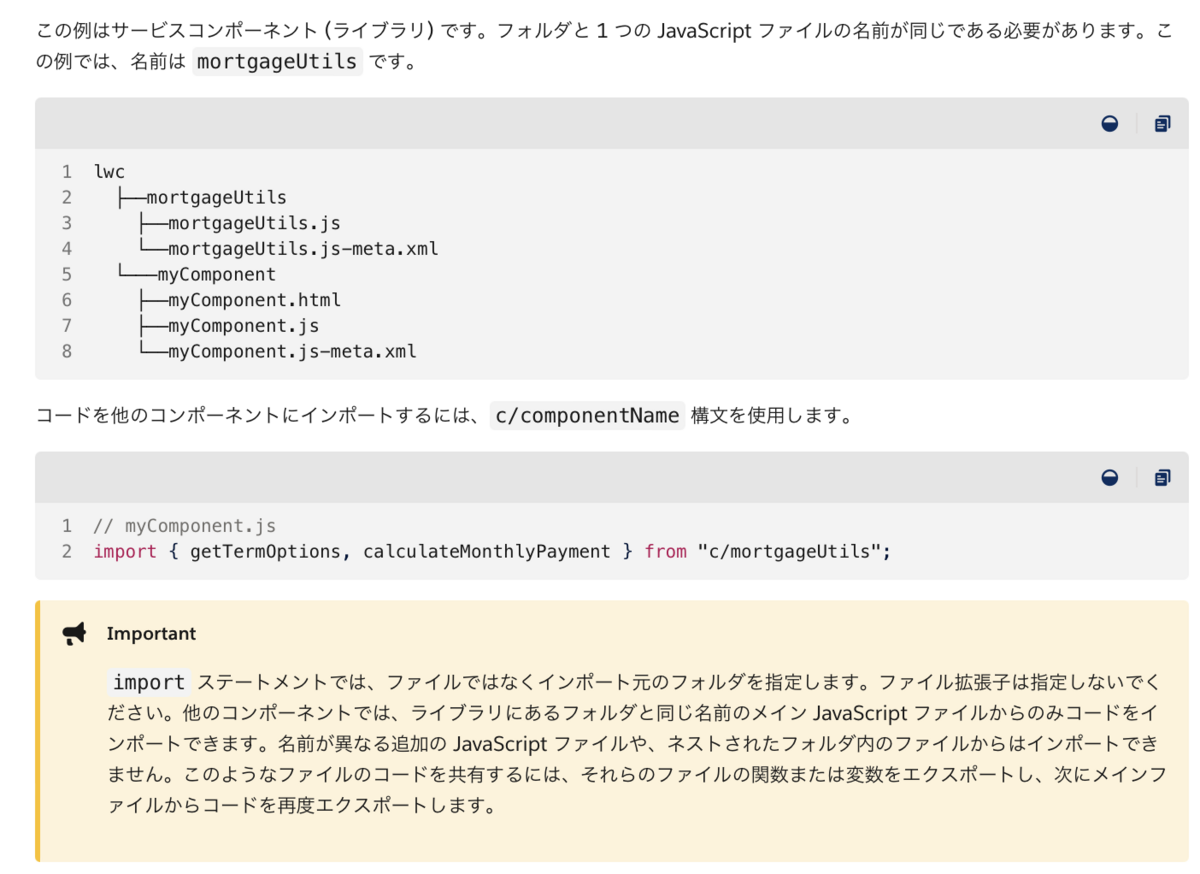
Task: Click the megaphone icon in the Important callout
Action: click(x=73, y=633)
